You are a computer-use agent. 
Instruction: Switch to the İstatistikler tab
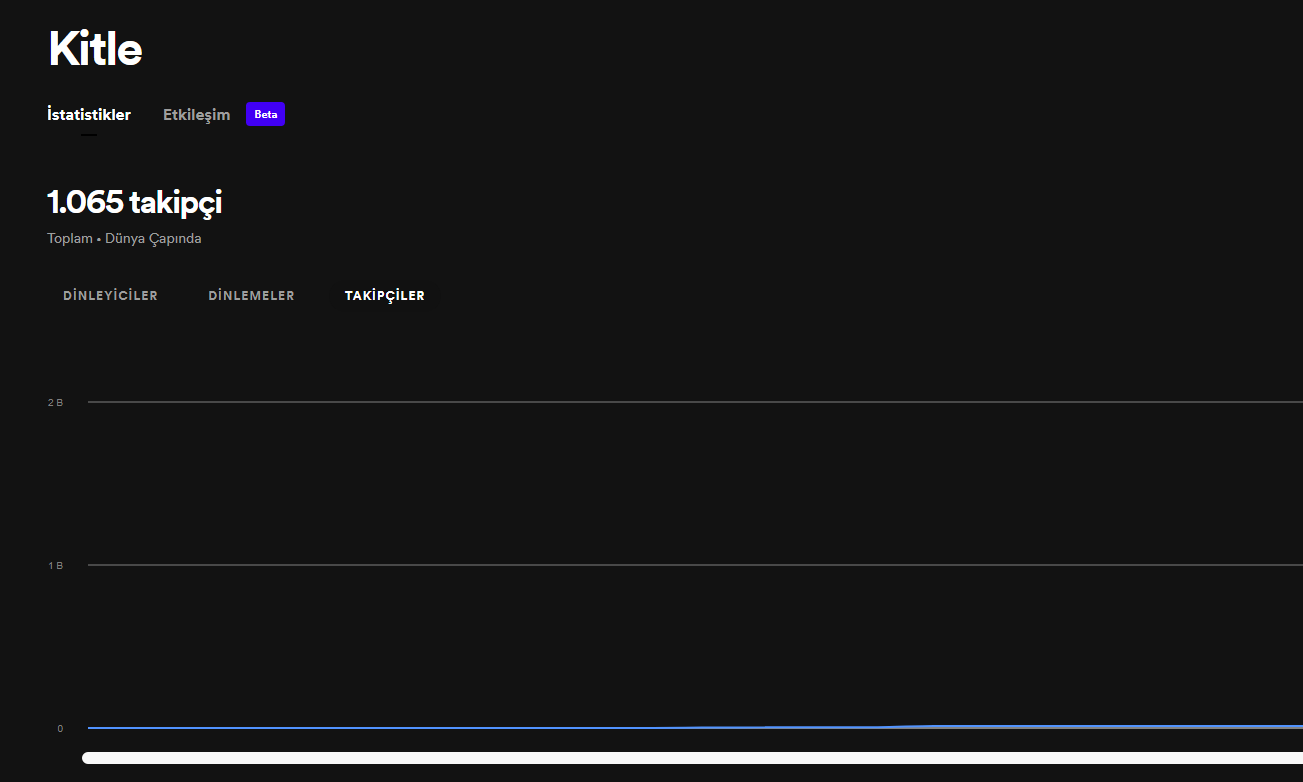[x=89, y=115]
